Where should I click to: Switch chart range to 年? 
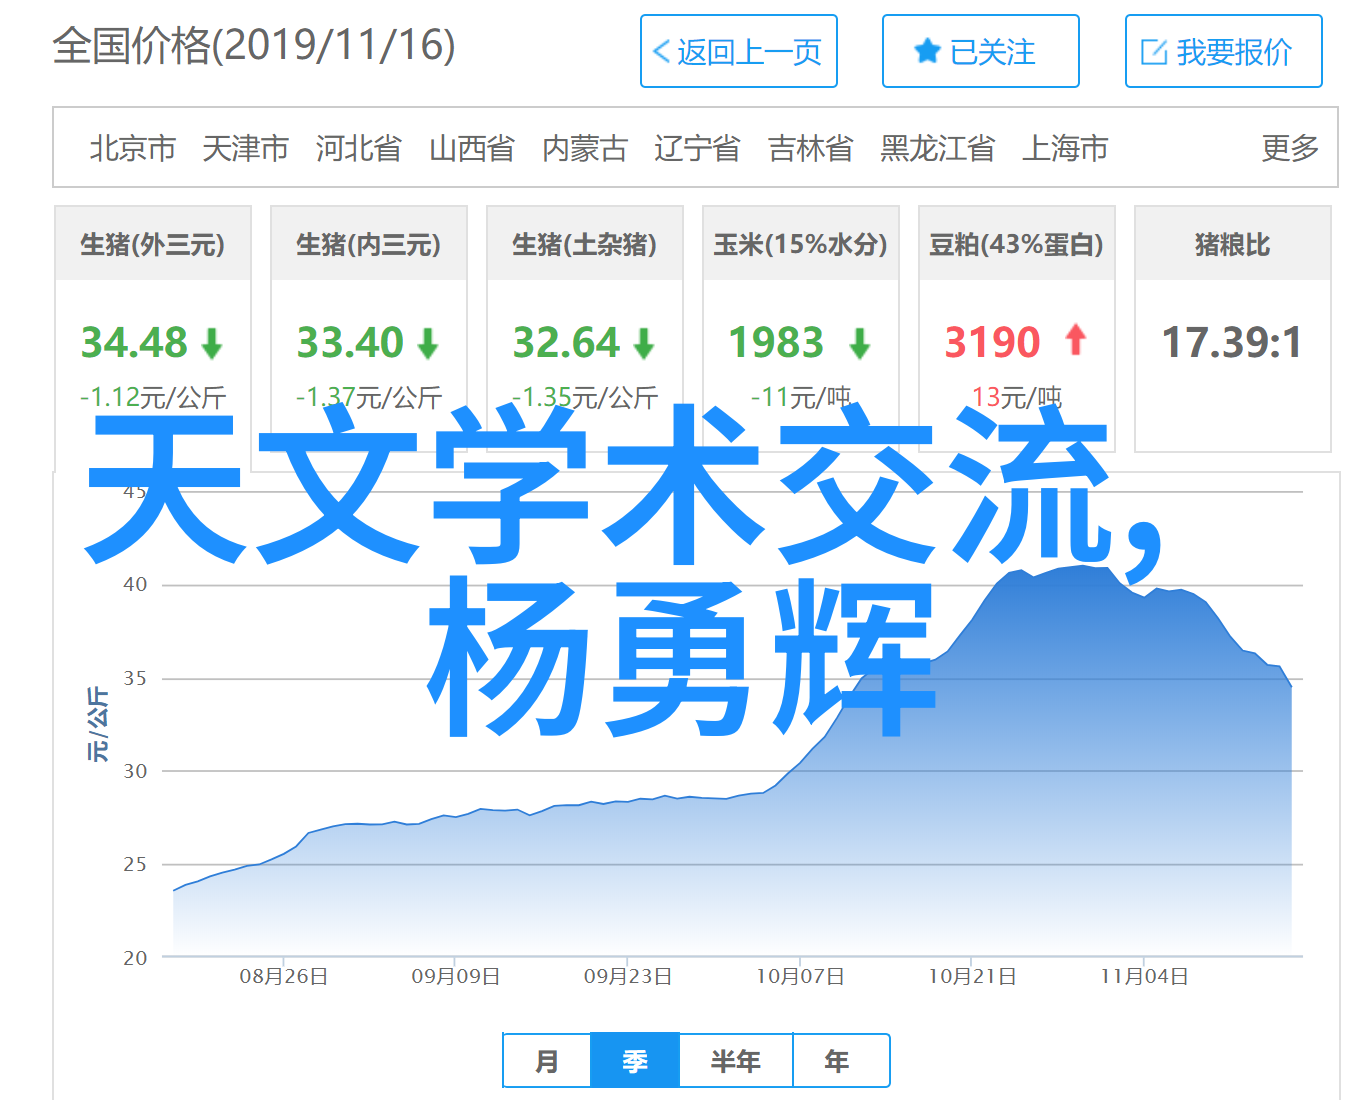click(840, 1061)
